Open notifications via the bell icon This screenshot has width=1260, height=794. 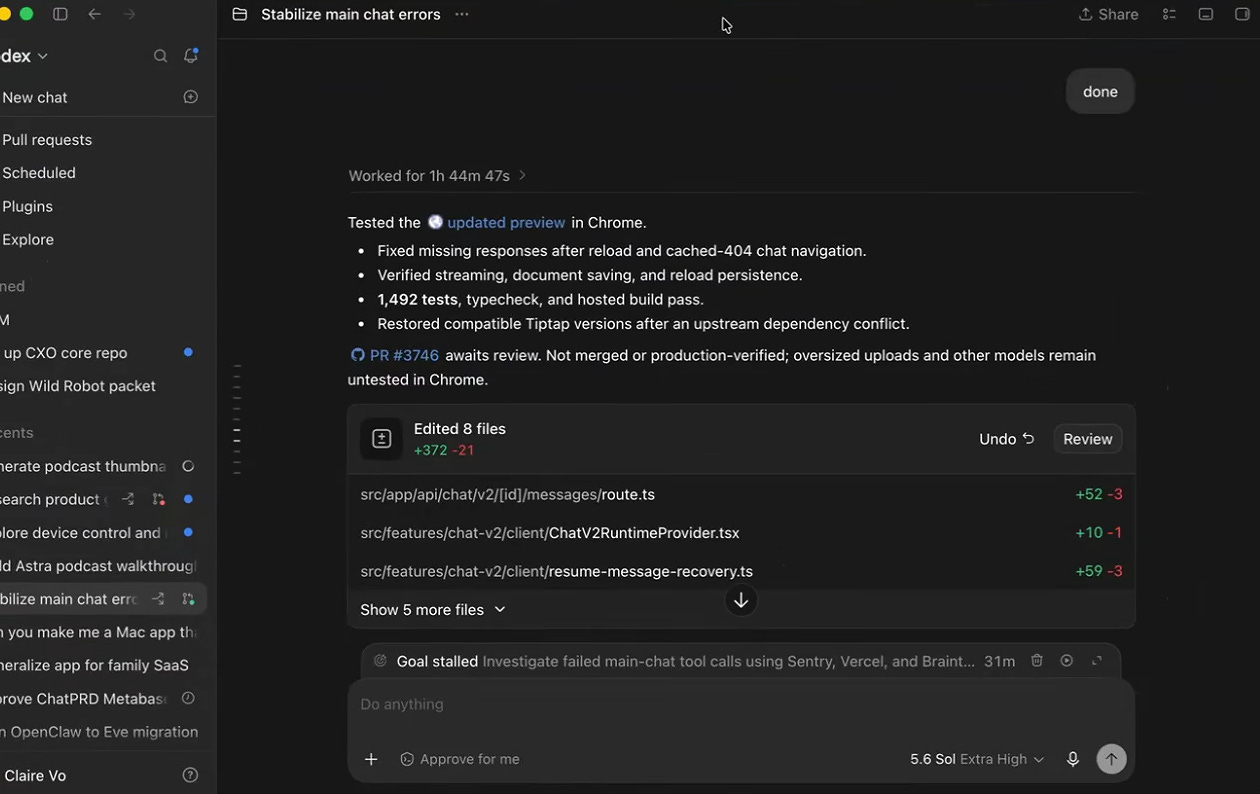[190, 56]
